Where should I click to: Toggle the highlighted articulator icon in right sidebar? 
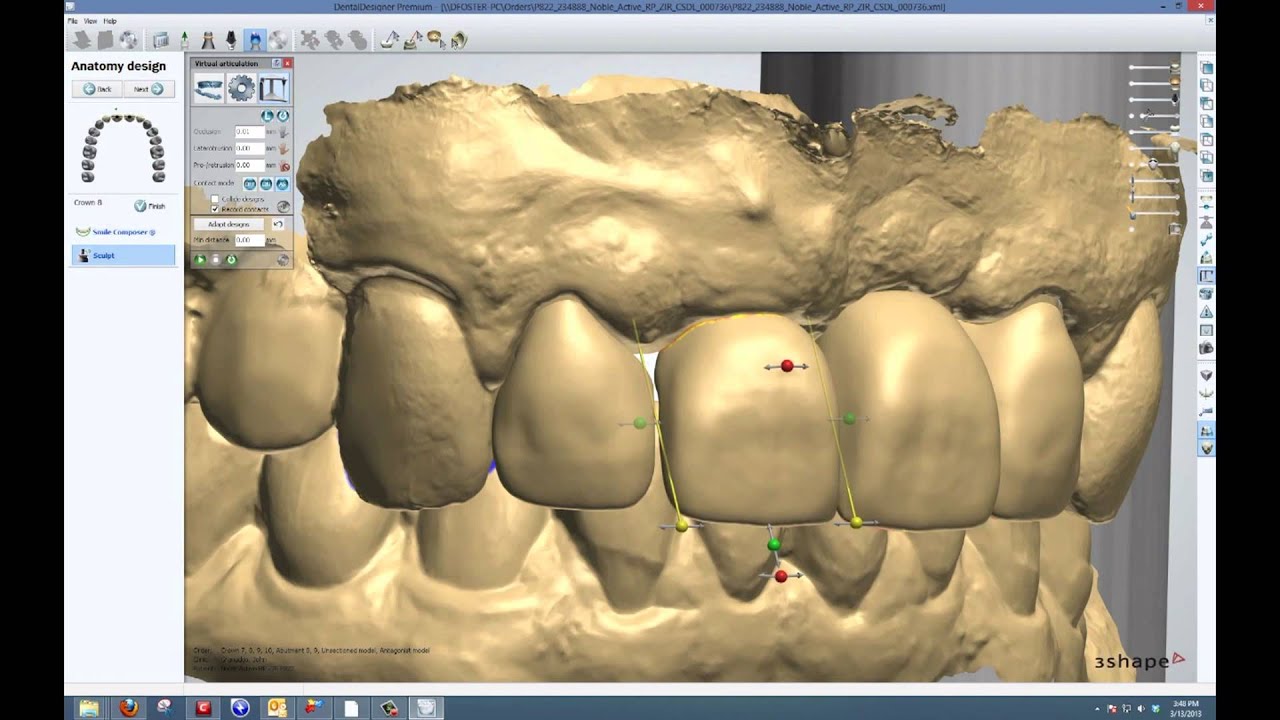(1206, 275)
